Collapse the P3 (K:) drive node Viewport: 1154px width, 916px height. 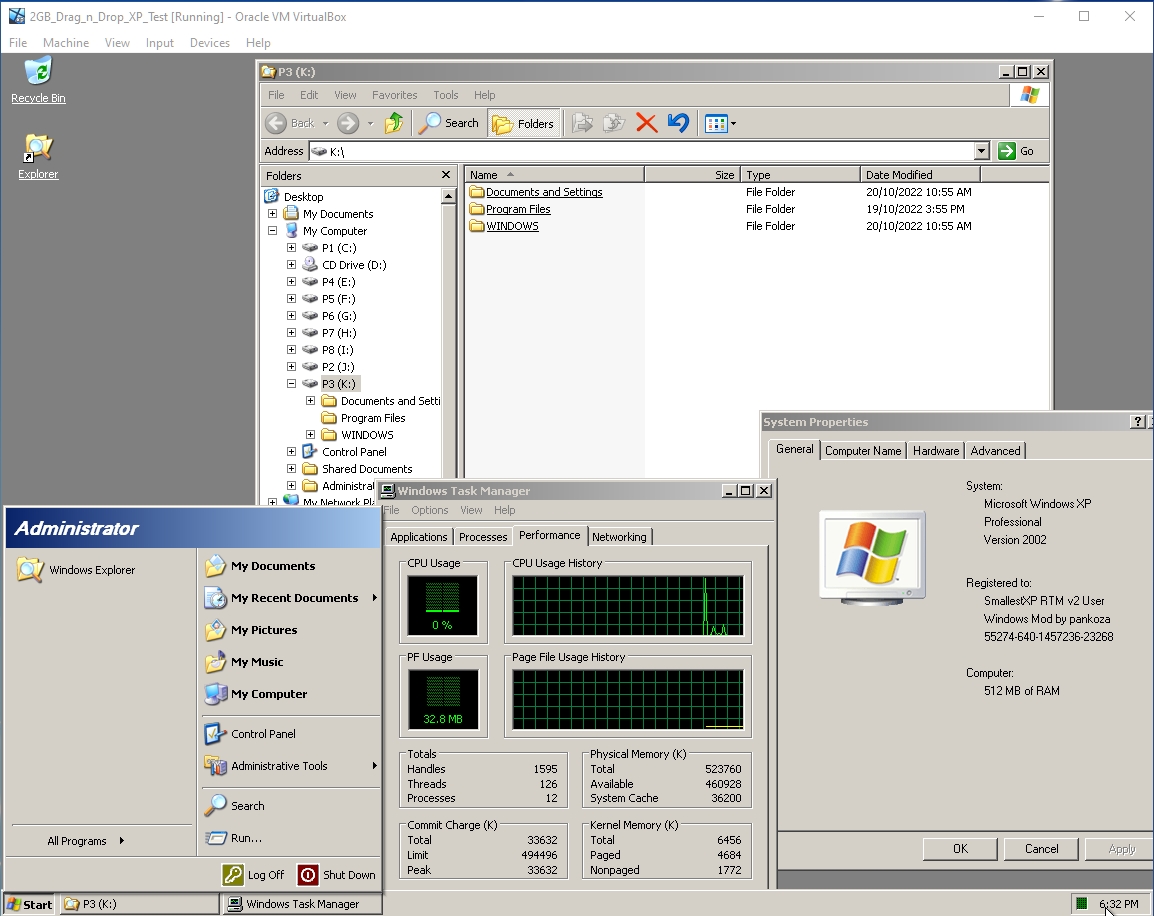click(x=291, y=383)
